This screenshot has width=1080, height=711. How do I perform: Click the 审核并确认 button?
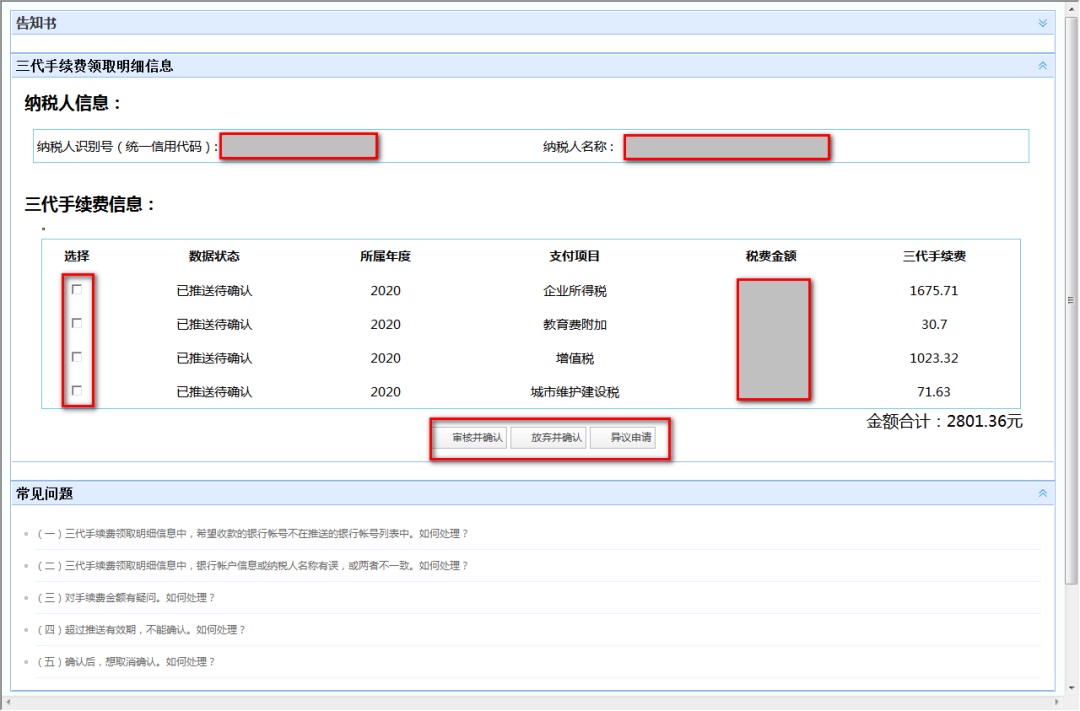tap(470, 437)
